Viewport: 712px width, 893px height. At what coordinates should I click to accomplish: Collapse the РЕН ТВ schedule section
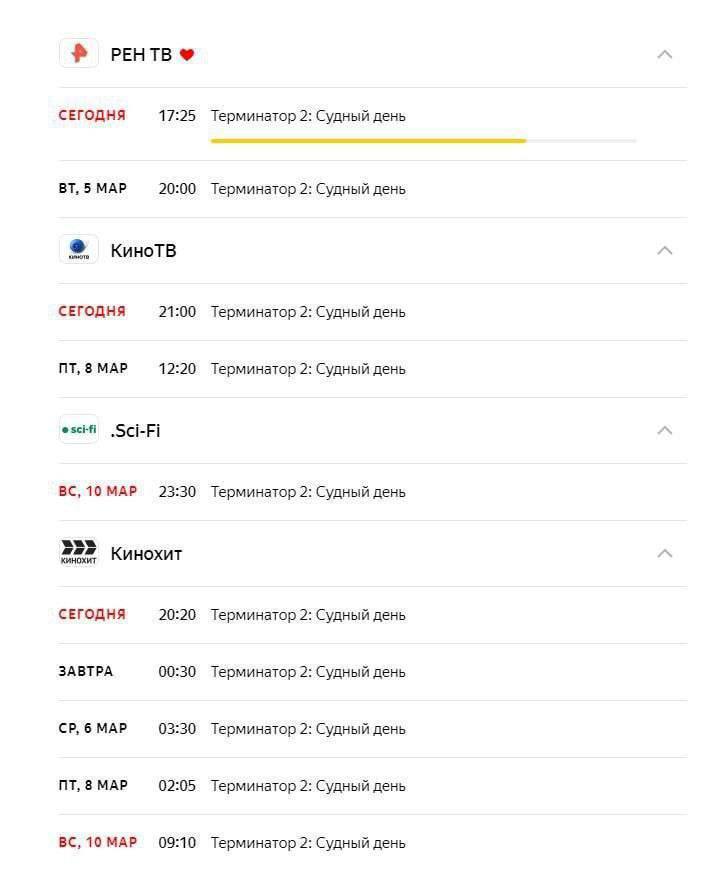click(x=665, y=55)
